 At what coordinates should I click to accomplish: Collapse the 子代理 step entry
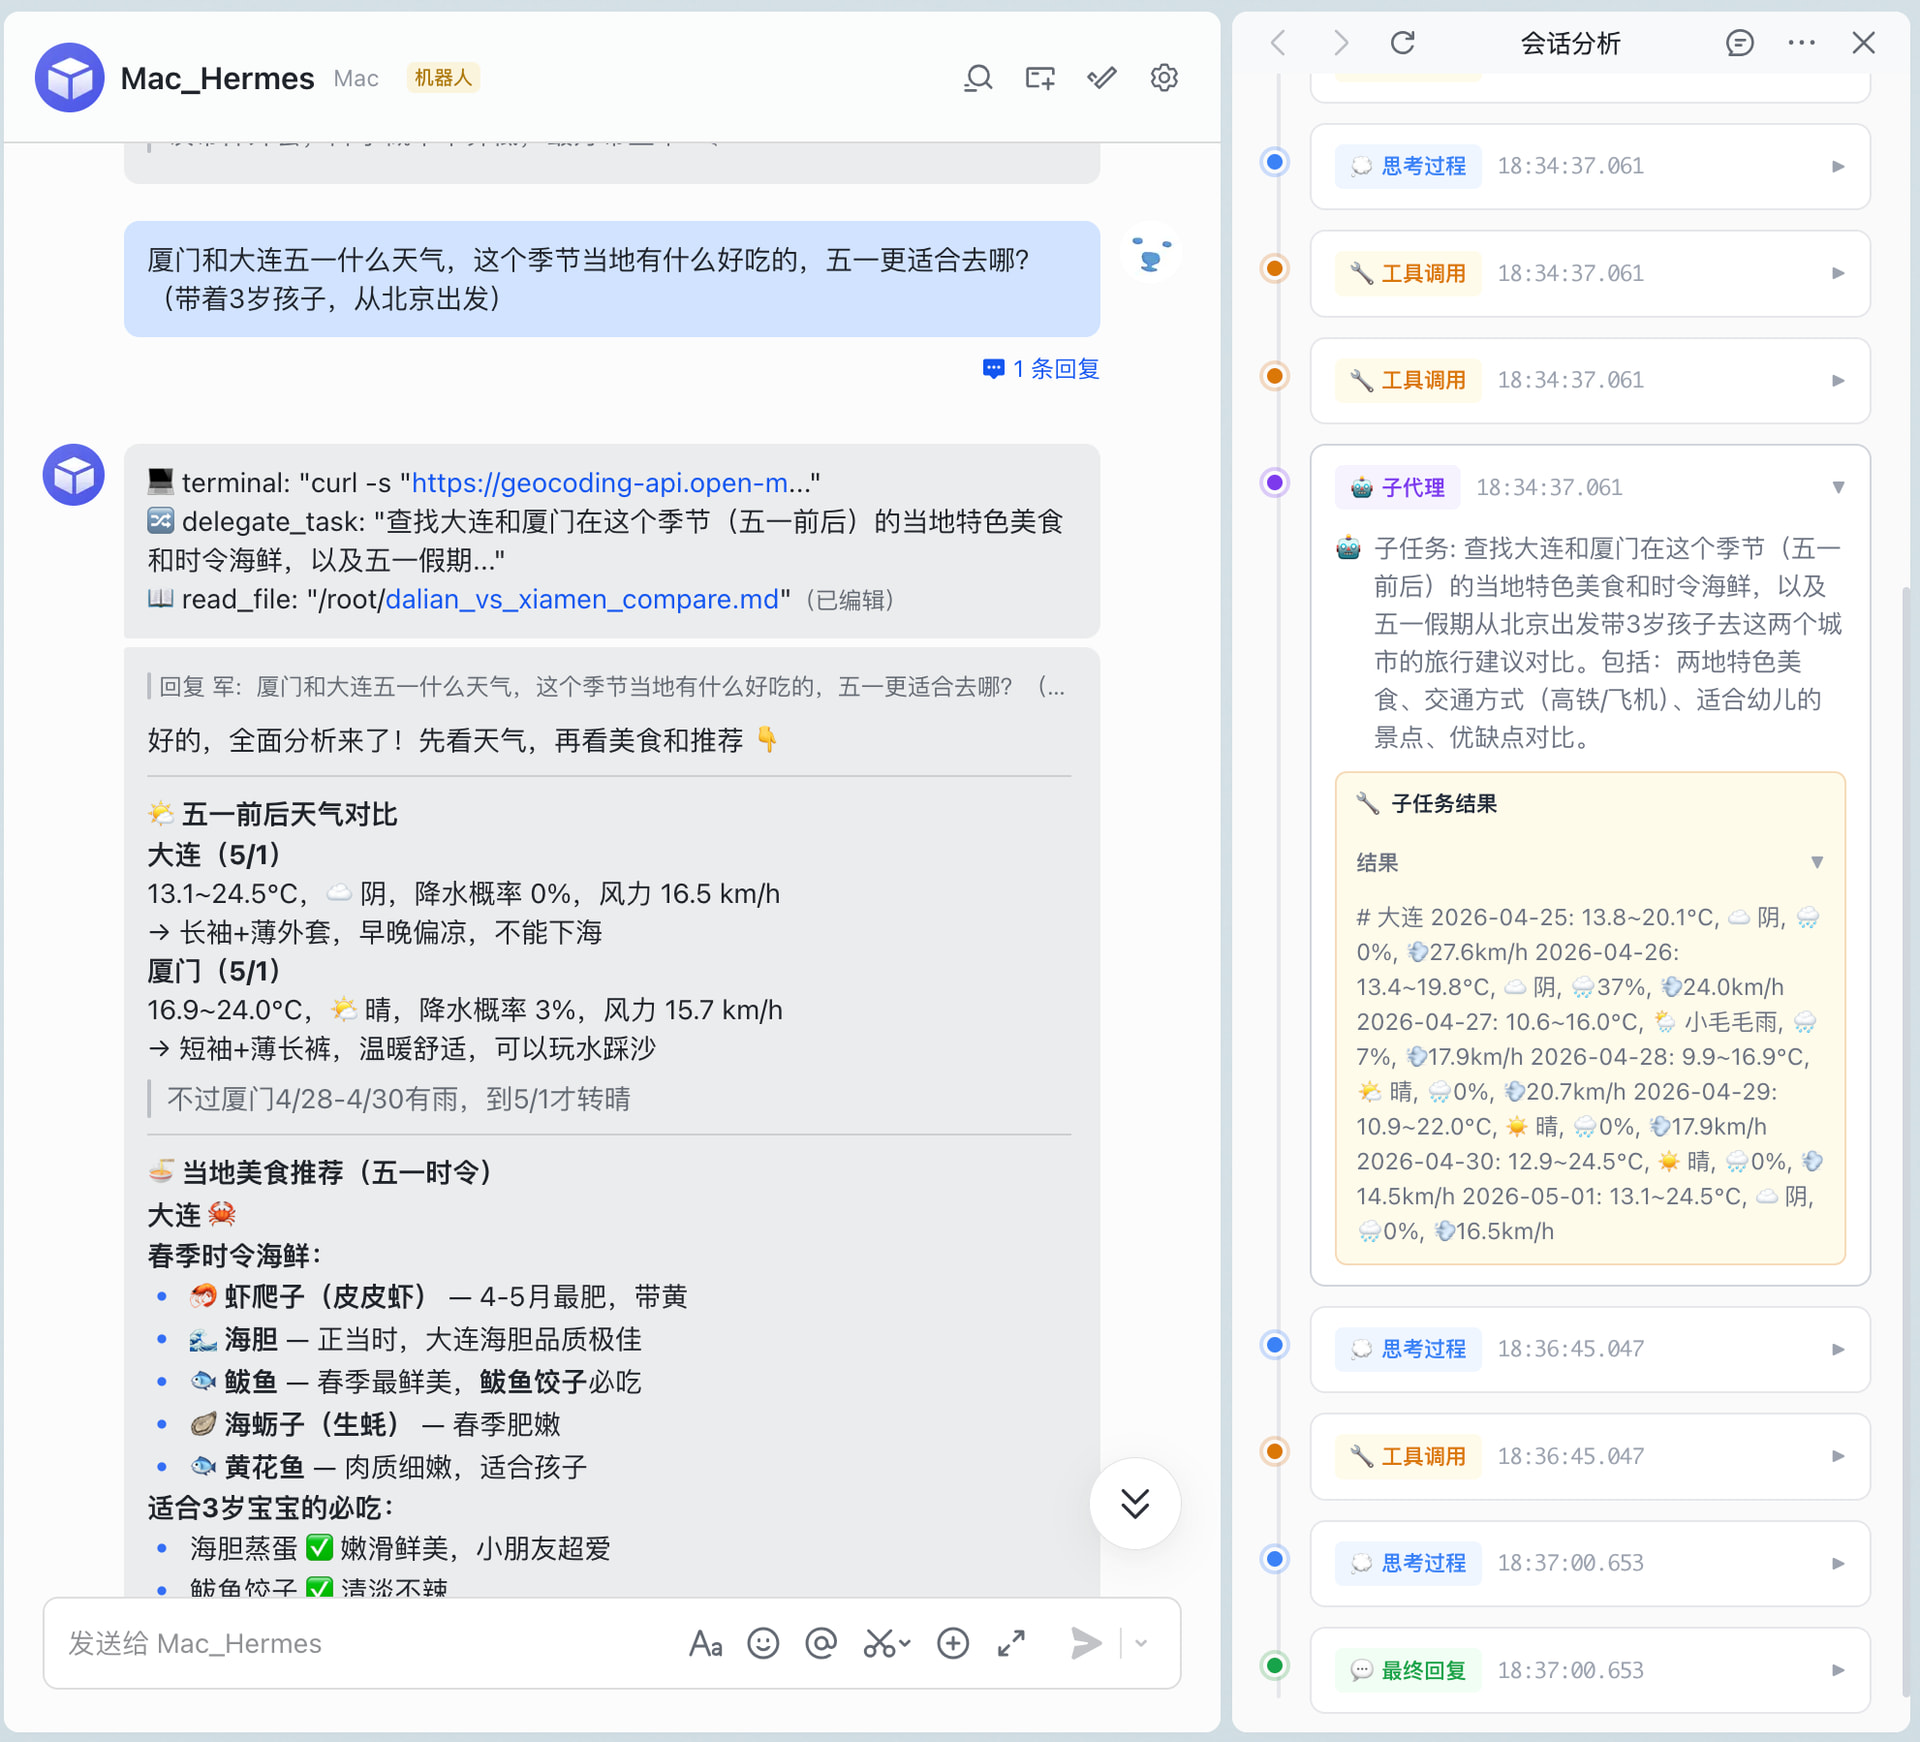coord(1837,487)
